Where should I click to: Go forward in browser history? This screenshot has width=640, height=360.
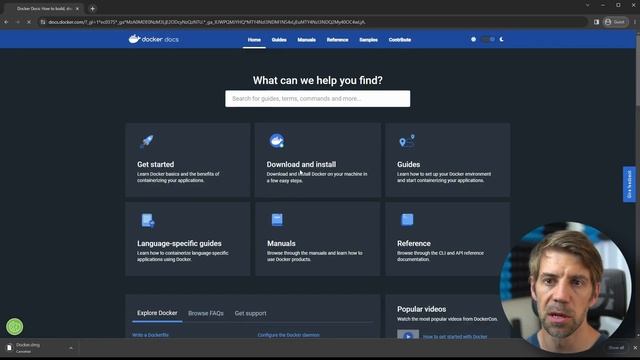(x=18, y=22)
